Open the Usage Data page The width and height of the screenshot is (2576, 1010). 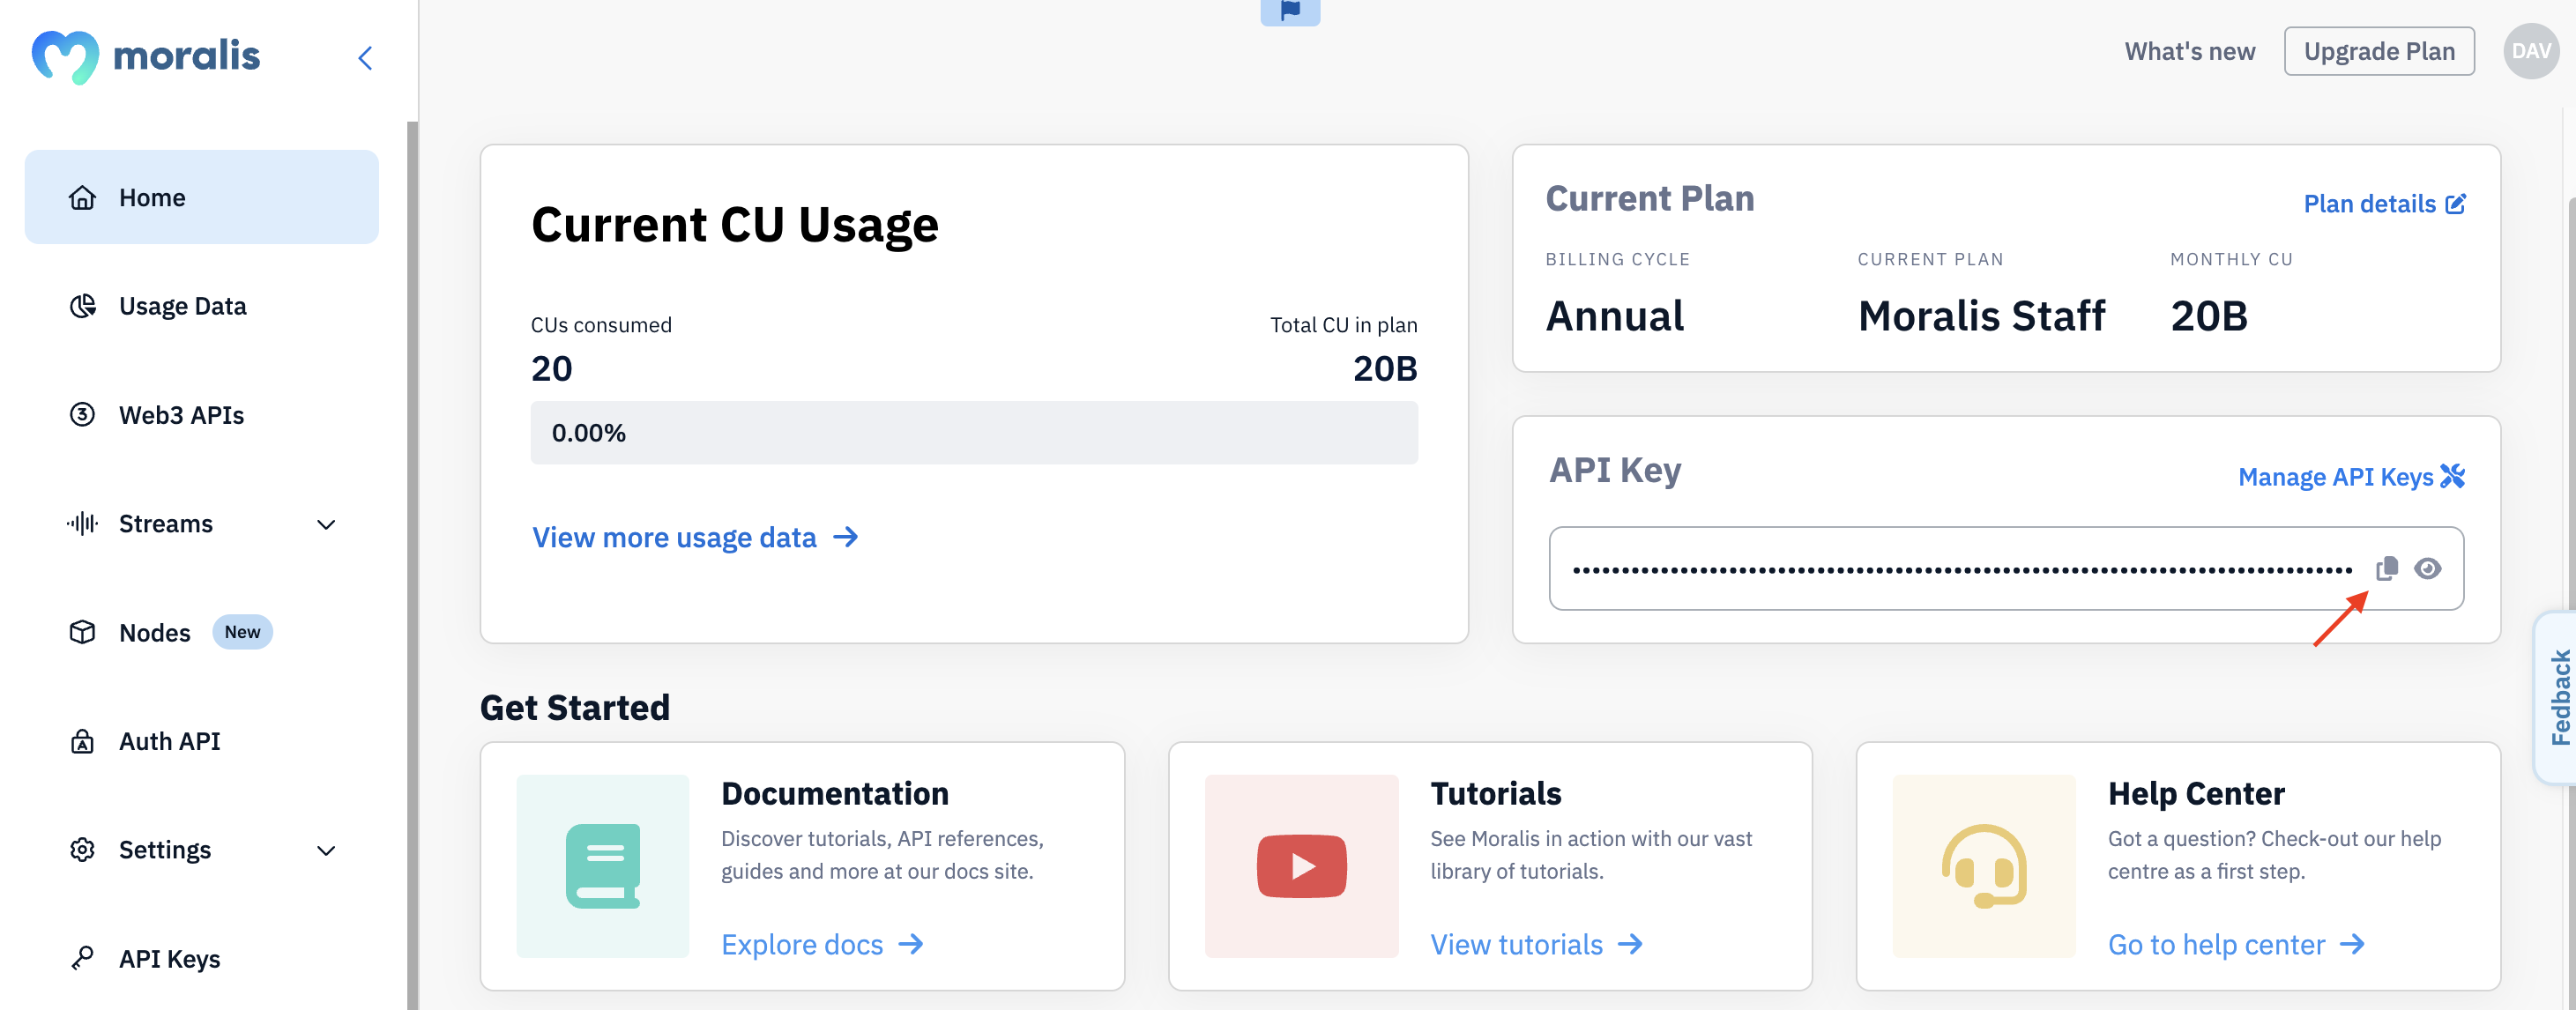click(x=182, y=305)
